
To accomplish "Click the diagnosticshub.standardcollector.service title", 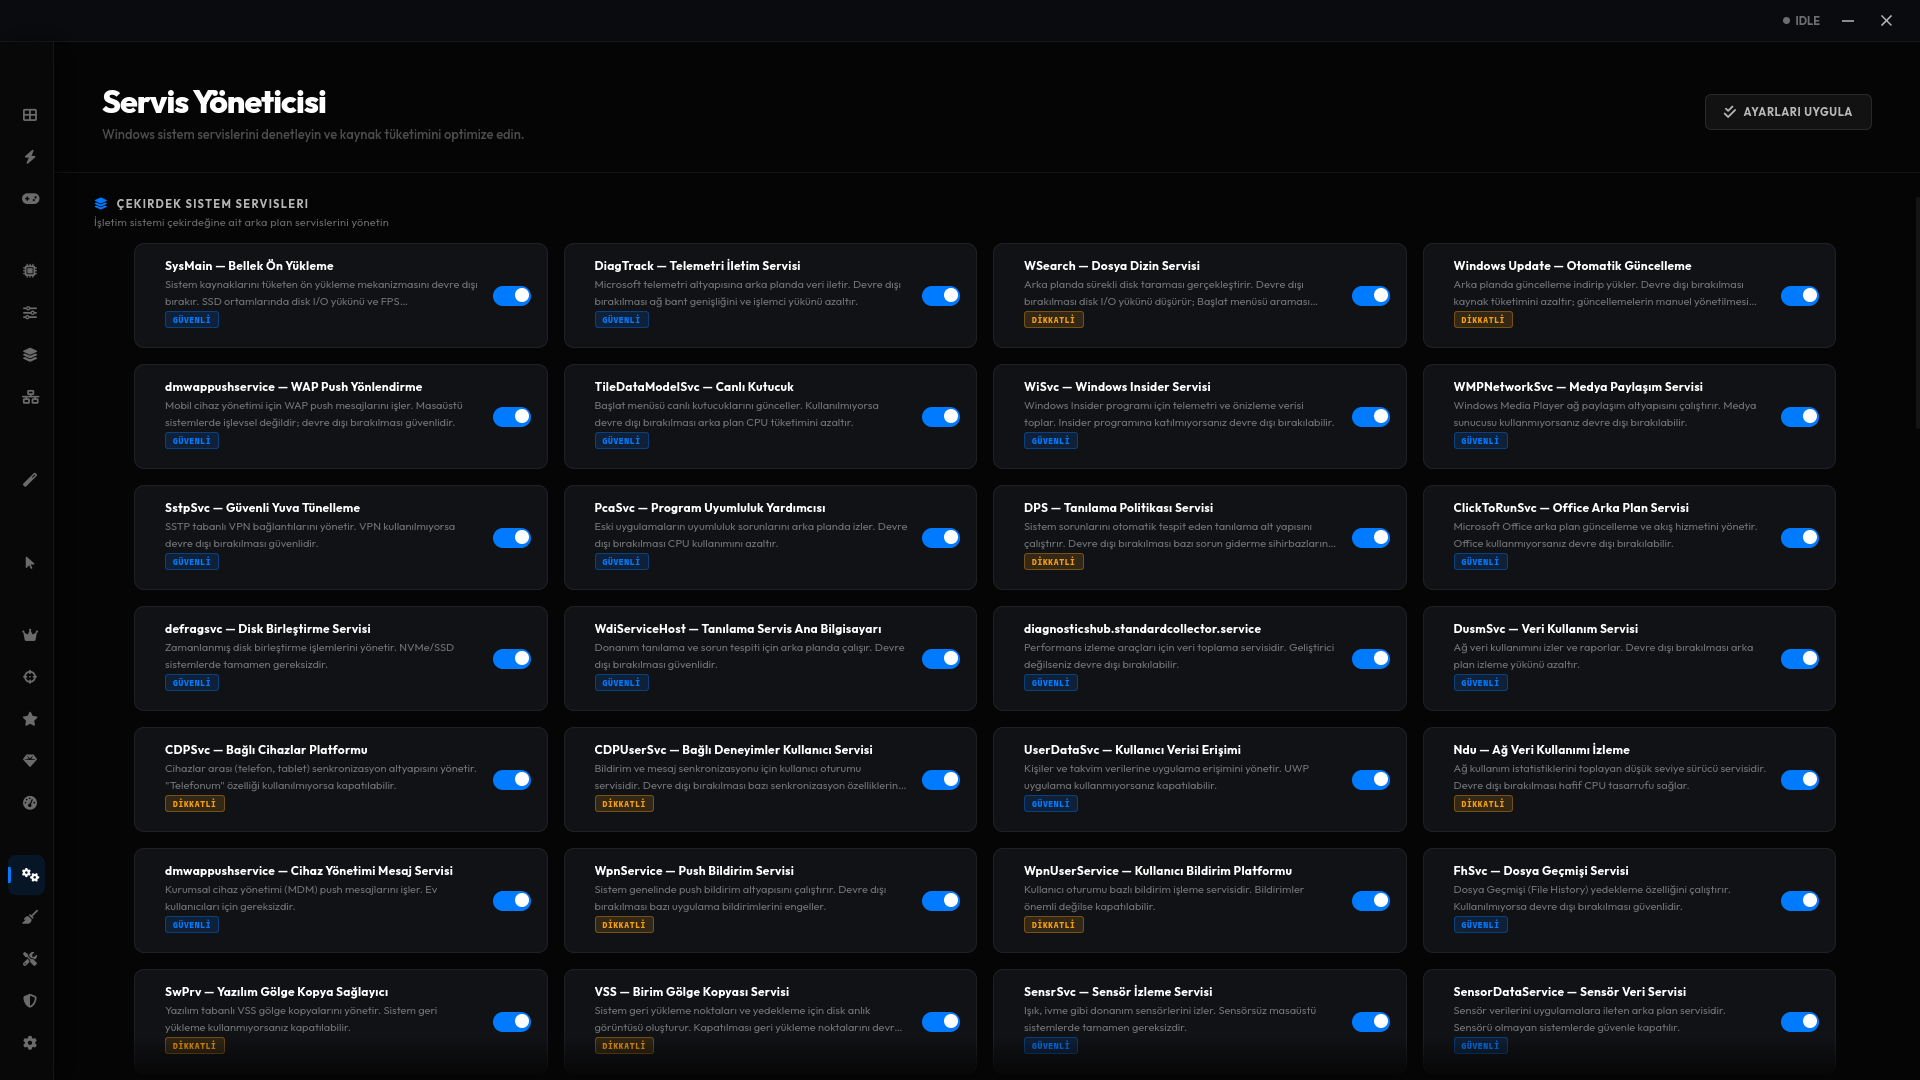I will click(1142, 629).
